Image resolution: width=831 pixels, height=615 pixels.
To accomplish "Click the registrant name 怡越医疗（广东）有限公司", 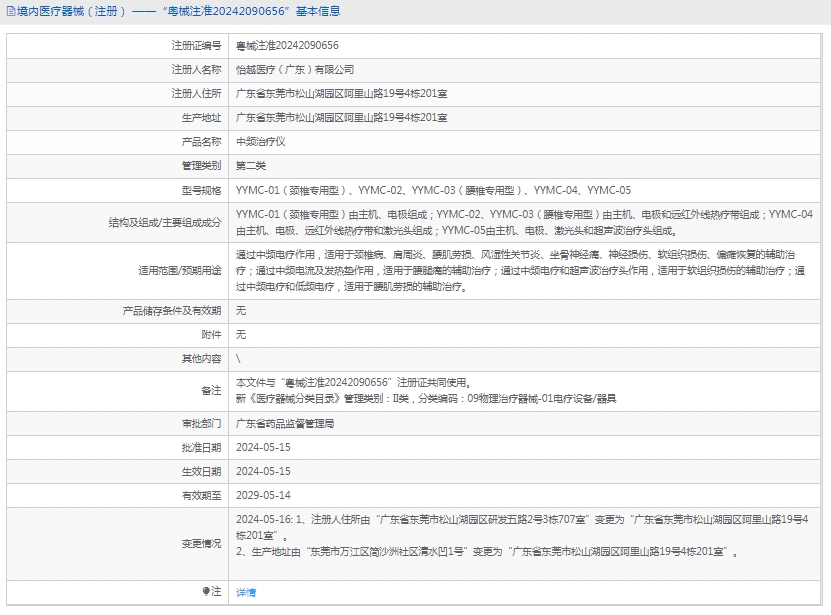I will click(x=295, y=70).
